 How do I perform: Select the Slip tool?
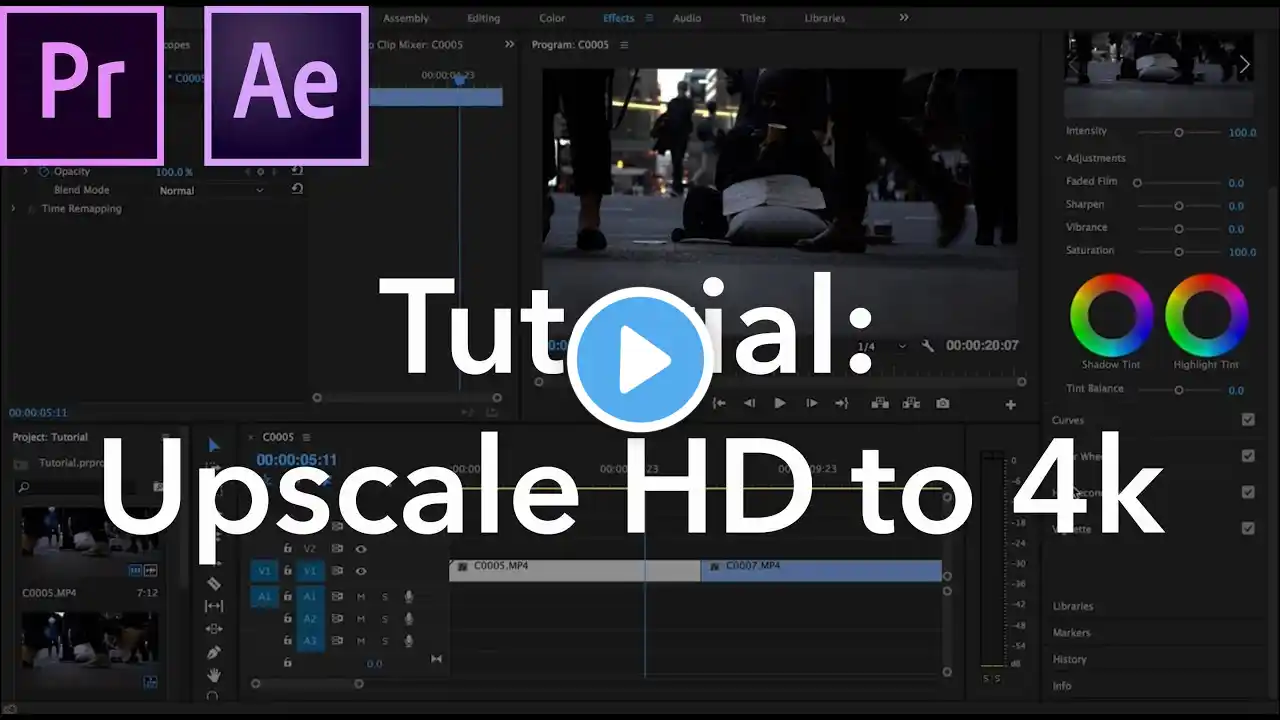click(213, 606)
